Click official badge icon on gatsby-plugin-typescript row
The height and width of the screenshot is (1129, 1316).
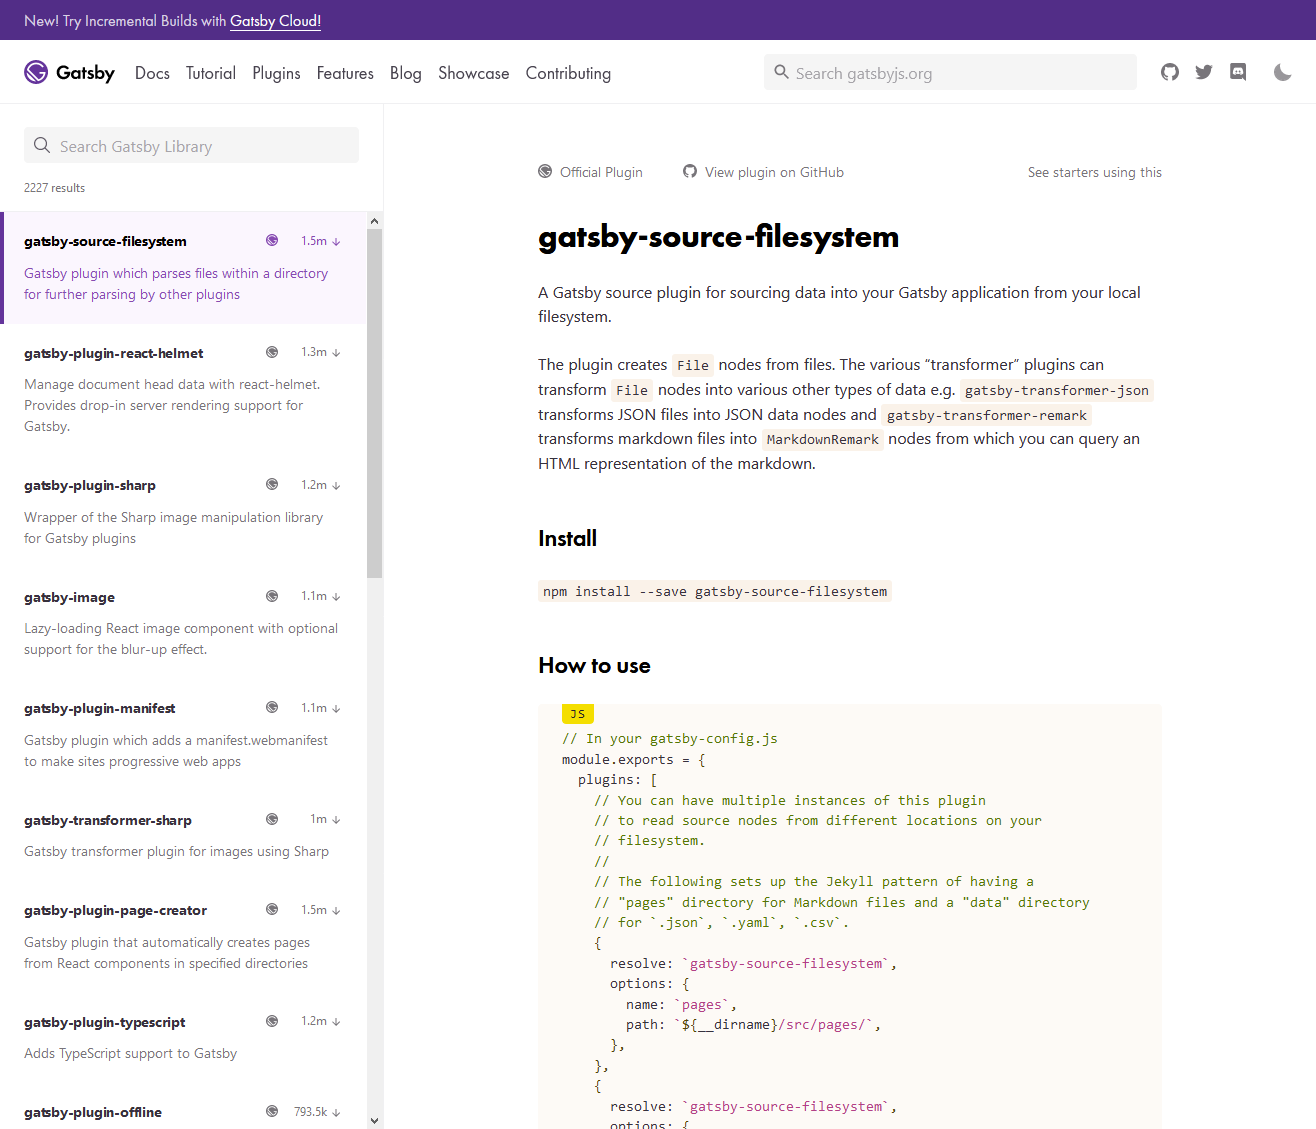point(272,1021)
